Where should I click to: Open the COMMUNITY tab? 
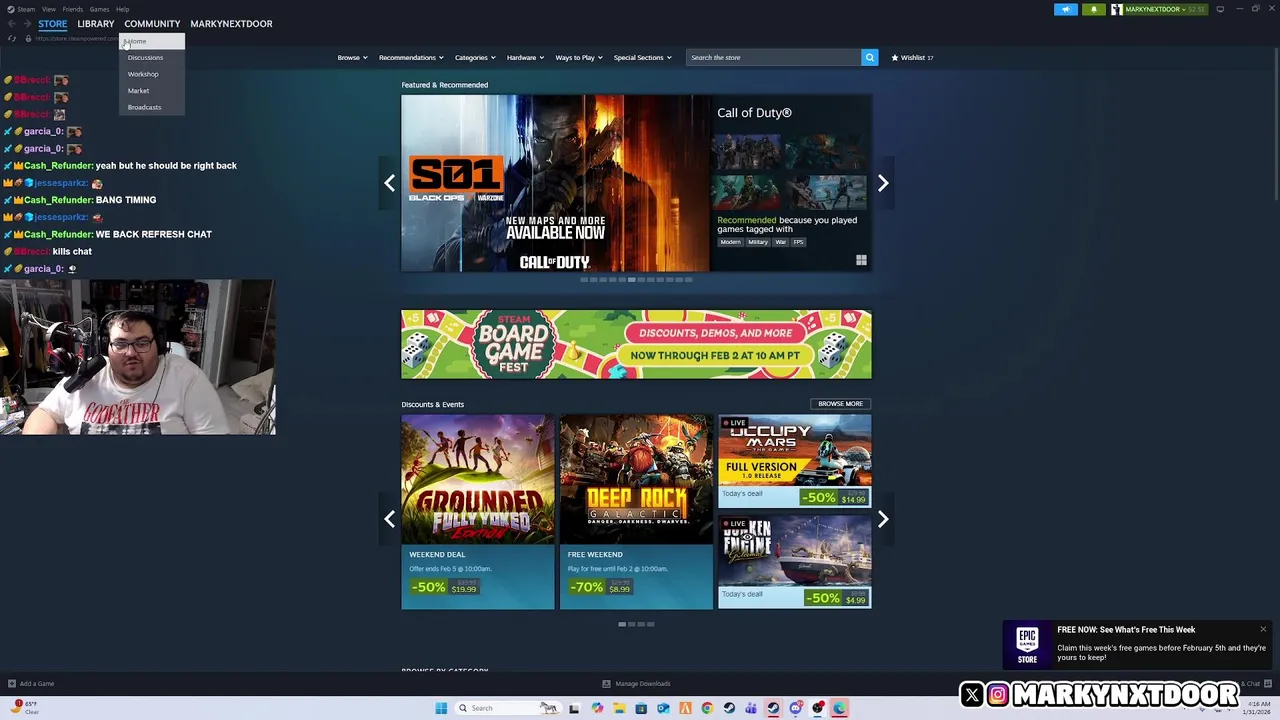point(152,23)
